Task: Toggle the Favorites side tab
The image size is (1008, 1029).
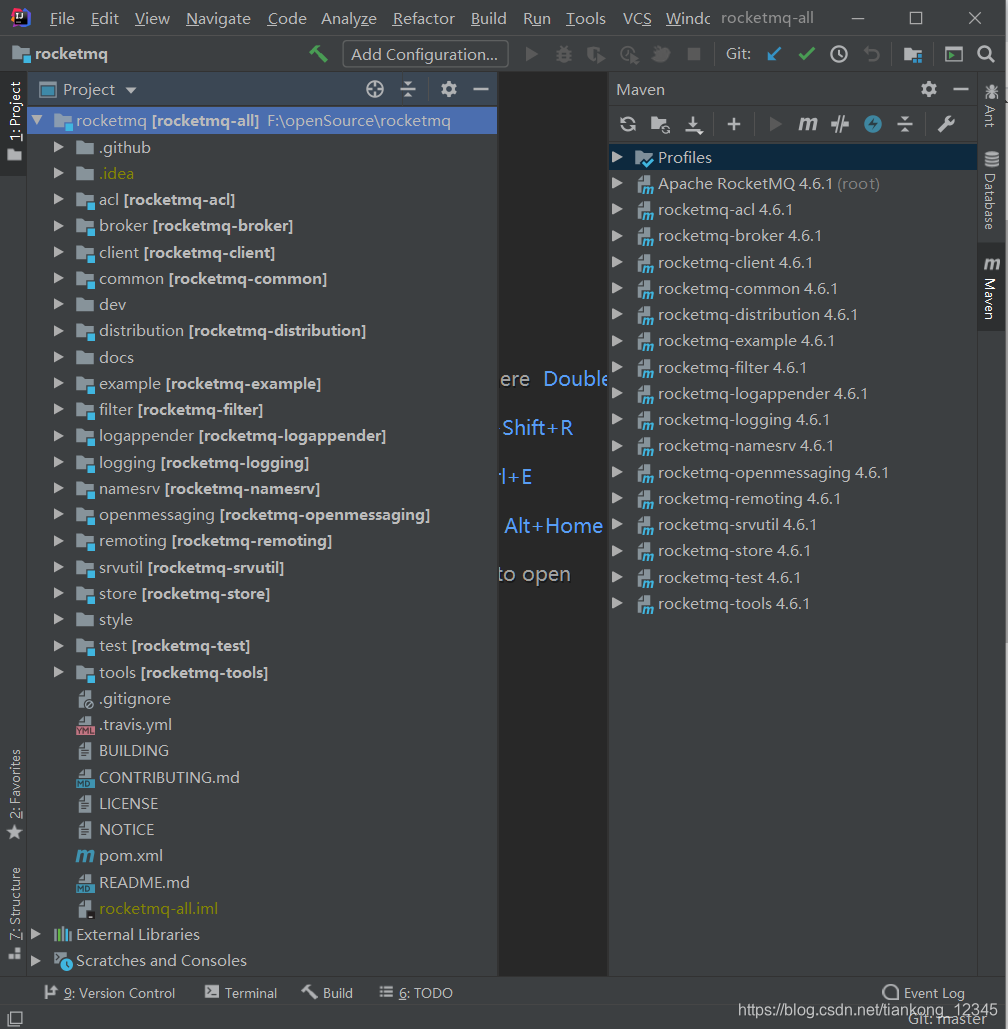Action: (x=14, y=795)
